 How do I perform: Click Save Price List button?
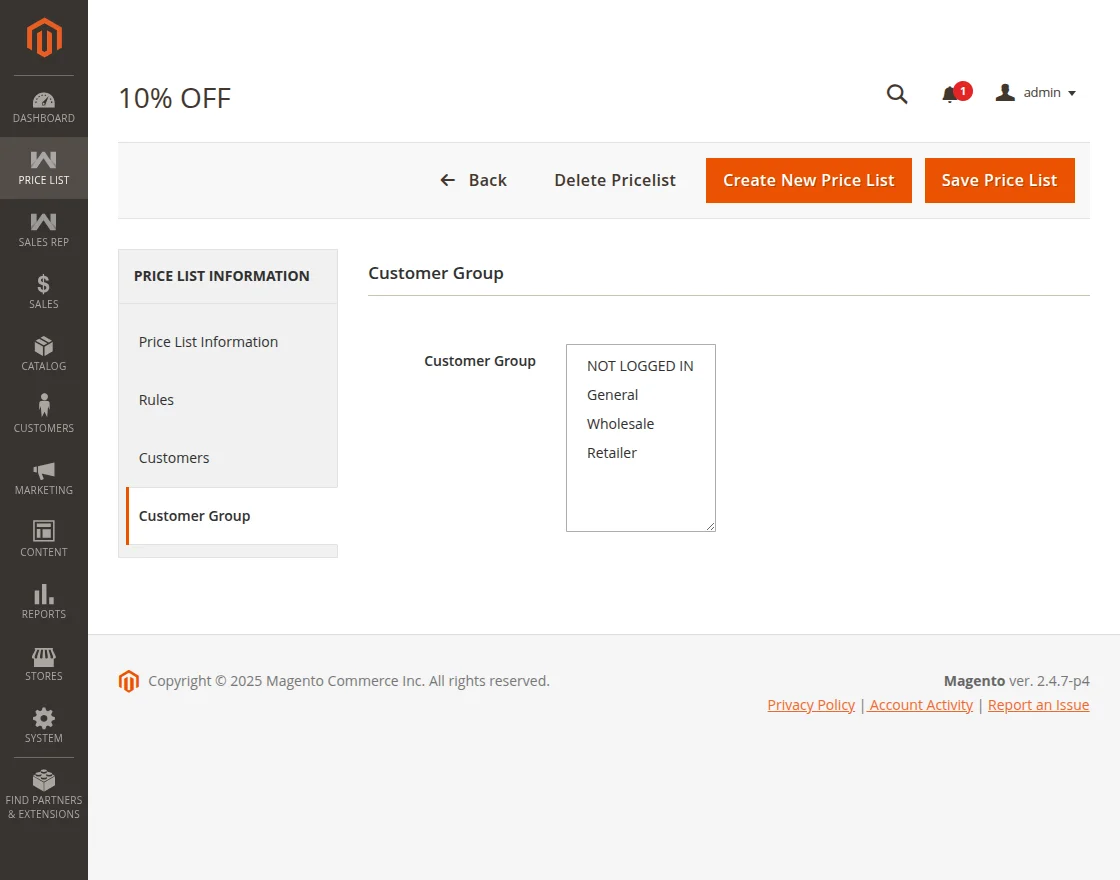coord(999,180)
